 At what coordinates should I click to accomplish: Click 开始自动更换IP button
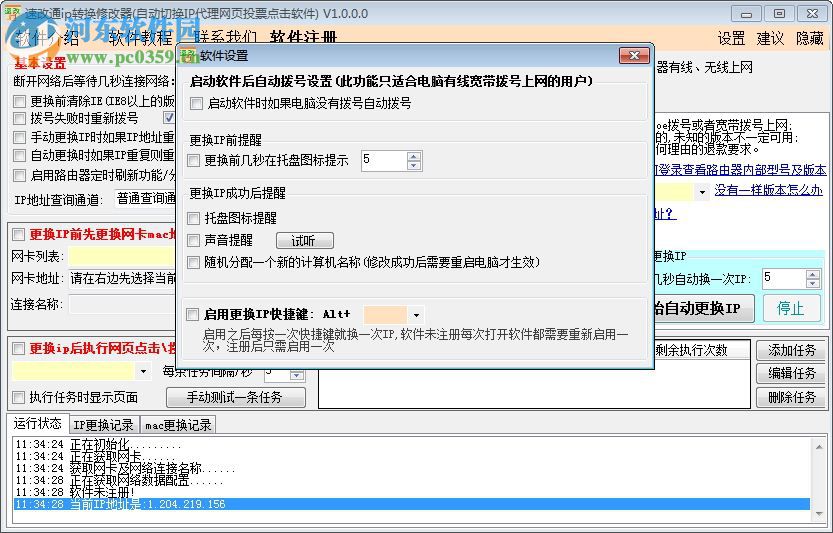pos(704,308)
